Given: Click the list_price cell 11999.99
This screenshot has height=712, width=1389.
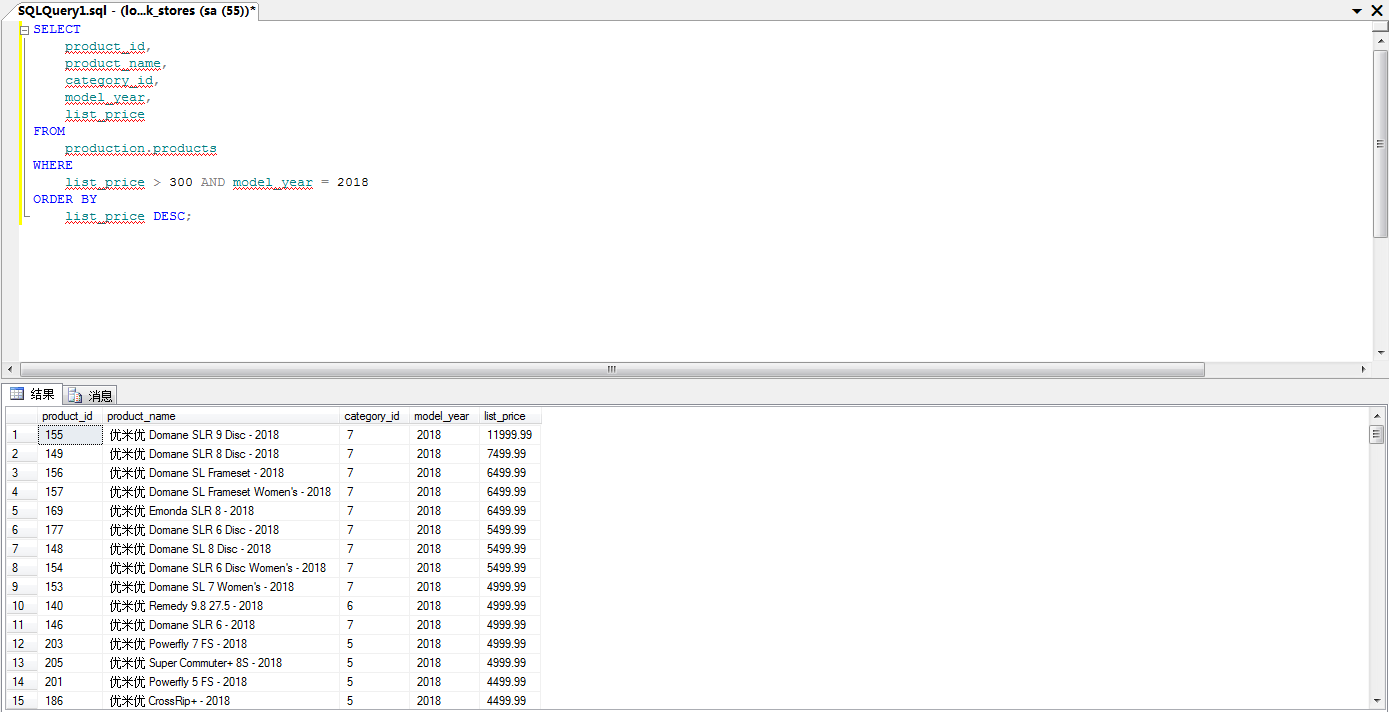Looking at the screenshot, I should pyautogui.click(x=510, y=435).
